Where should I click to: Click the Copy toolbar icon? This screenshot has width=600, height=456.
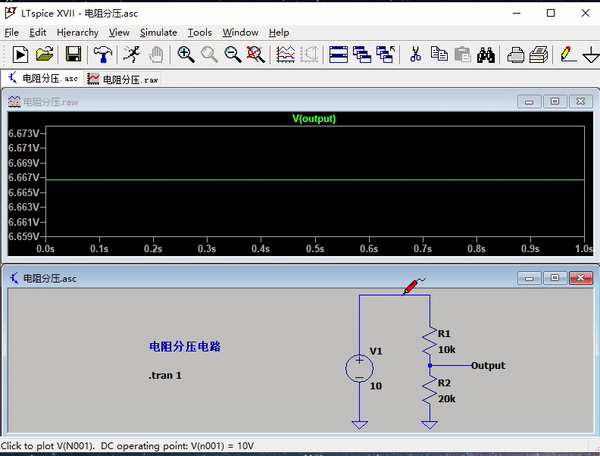pos(439,55)
